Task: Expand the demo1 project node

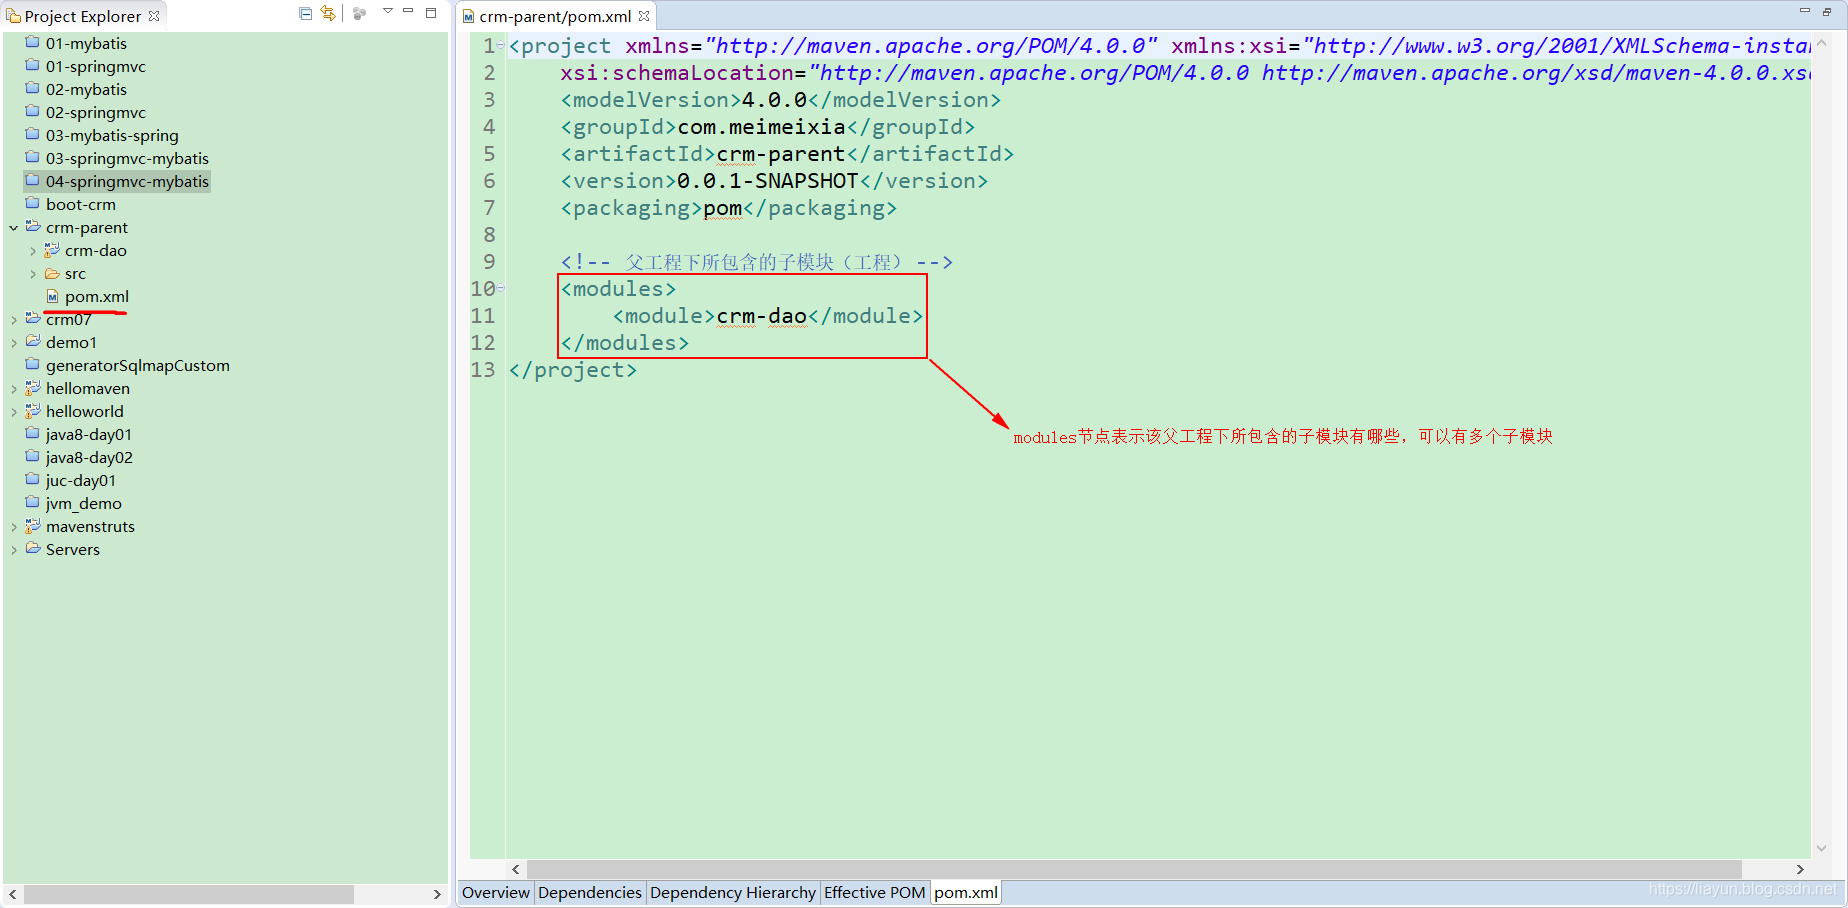Action: [14, 343]
